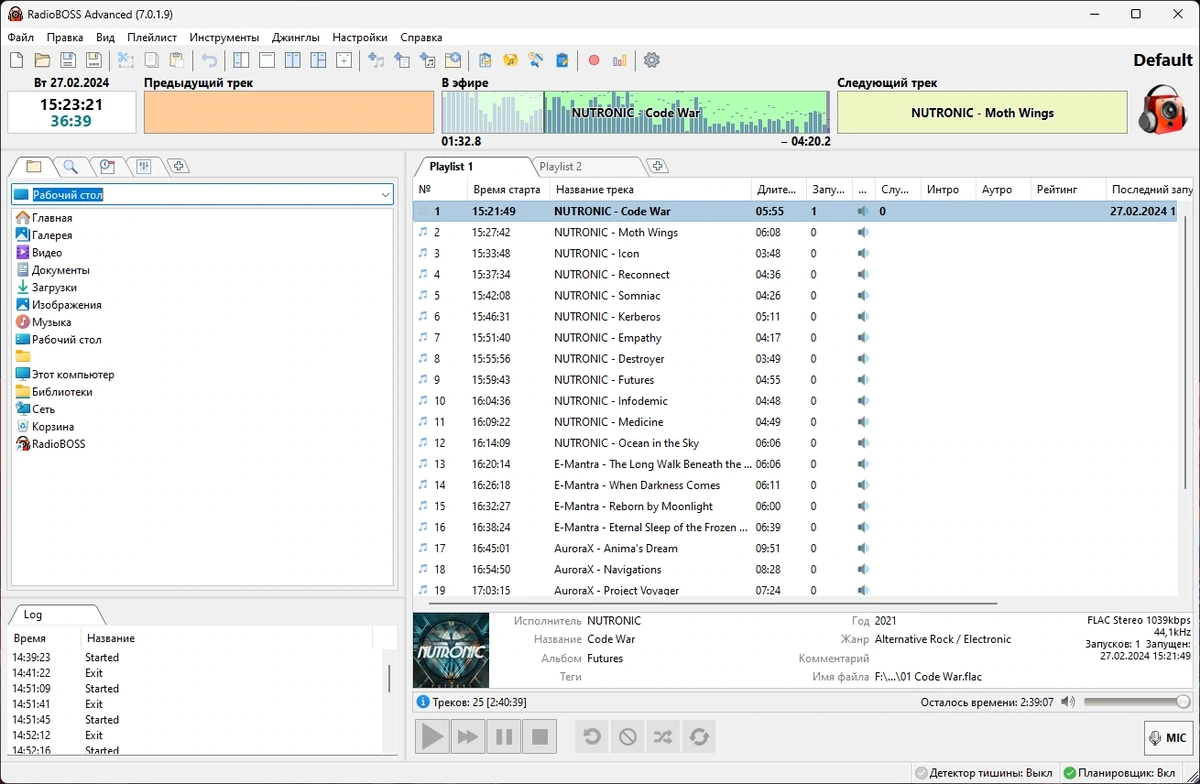
Task: Skip to next track with fast-forward button
Action: click(468, 737)
